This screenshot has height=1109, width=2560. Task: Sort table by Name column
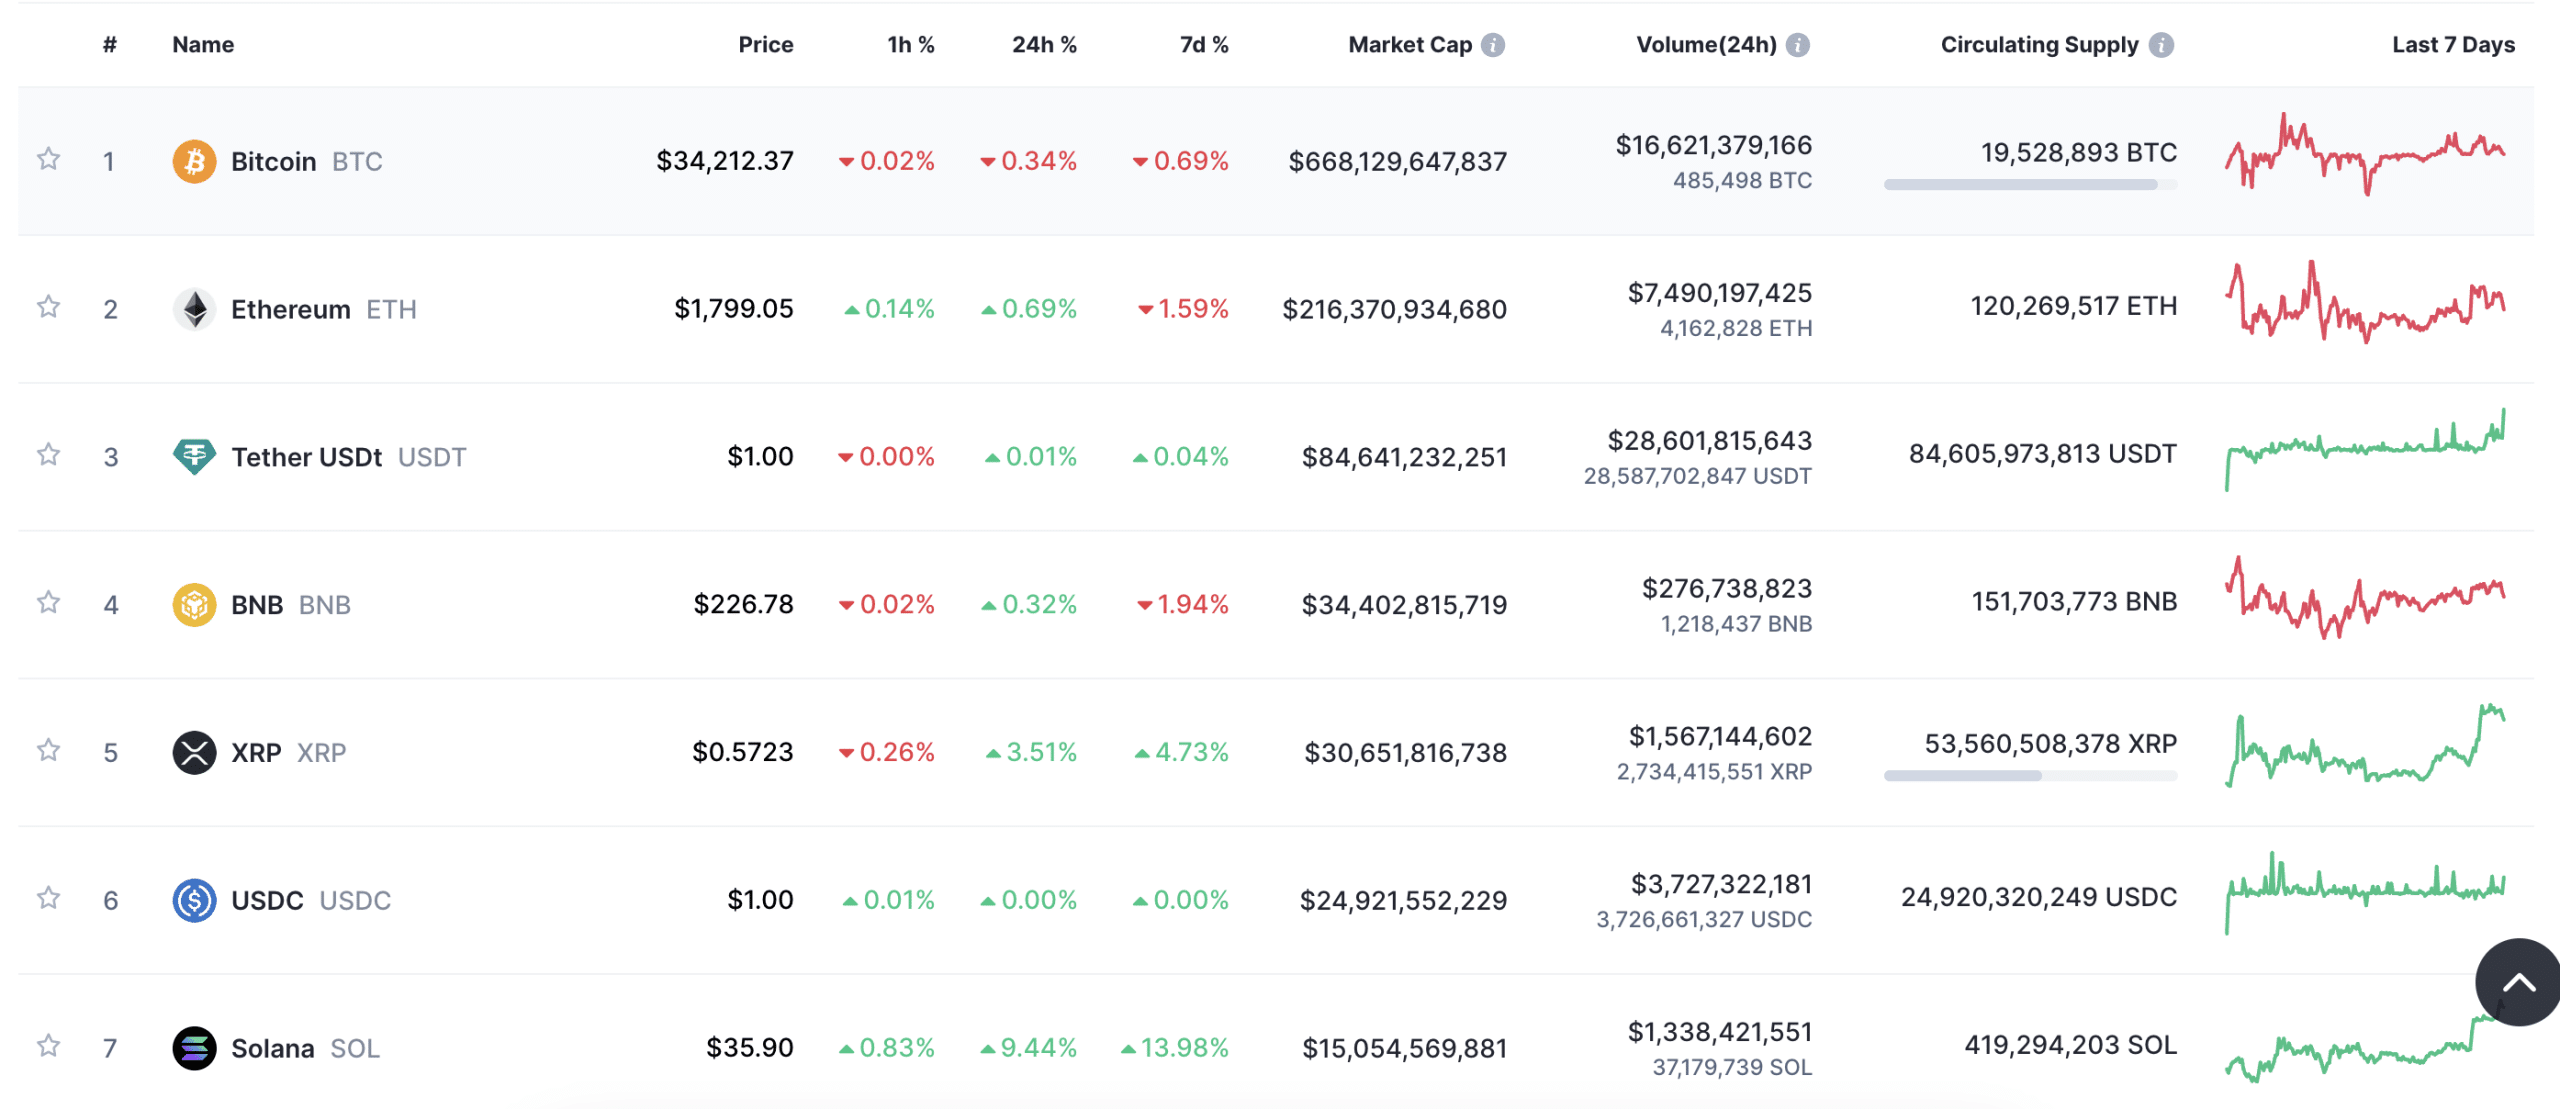tap(203, 45)
